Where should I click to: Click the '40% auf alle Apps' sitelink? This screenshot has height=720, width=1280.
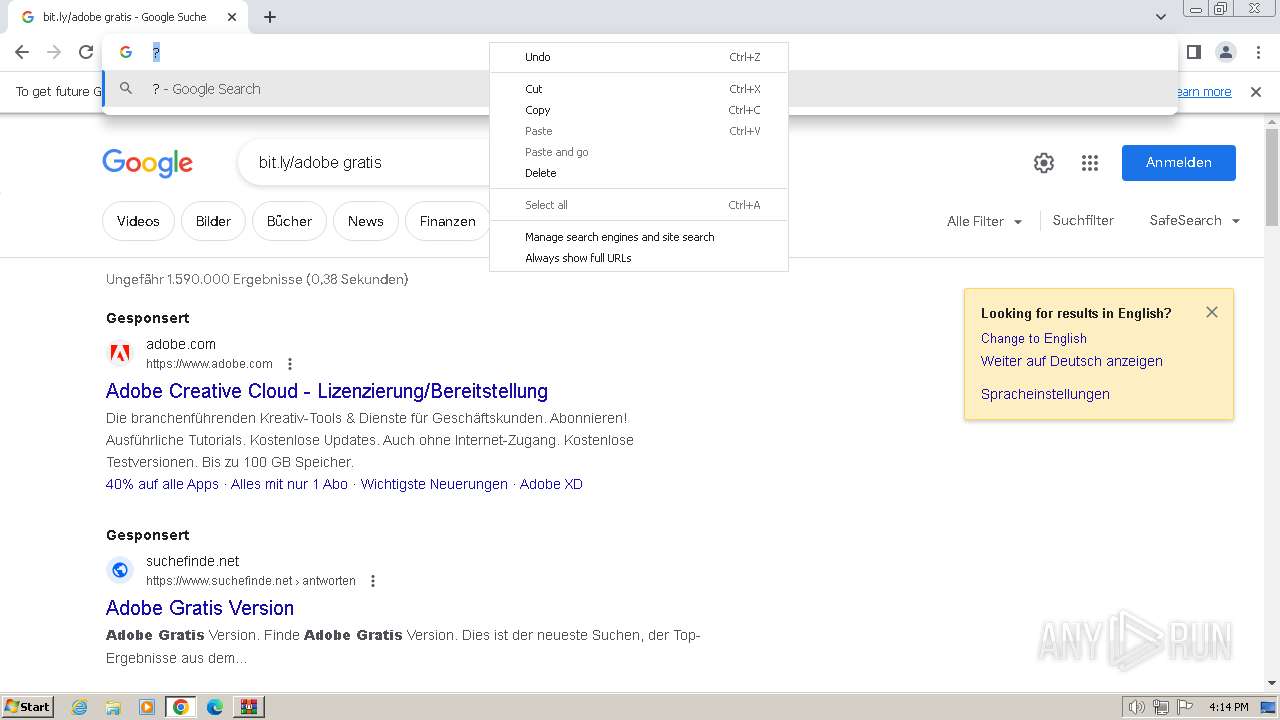coord(162,484)
